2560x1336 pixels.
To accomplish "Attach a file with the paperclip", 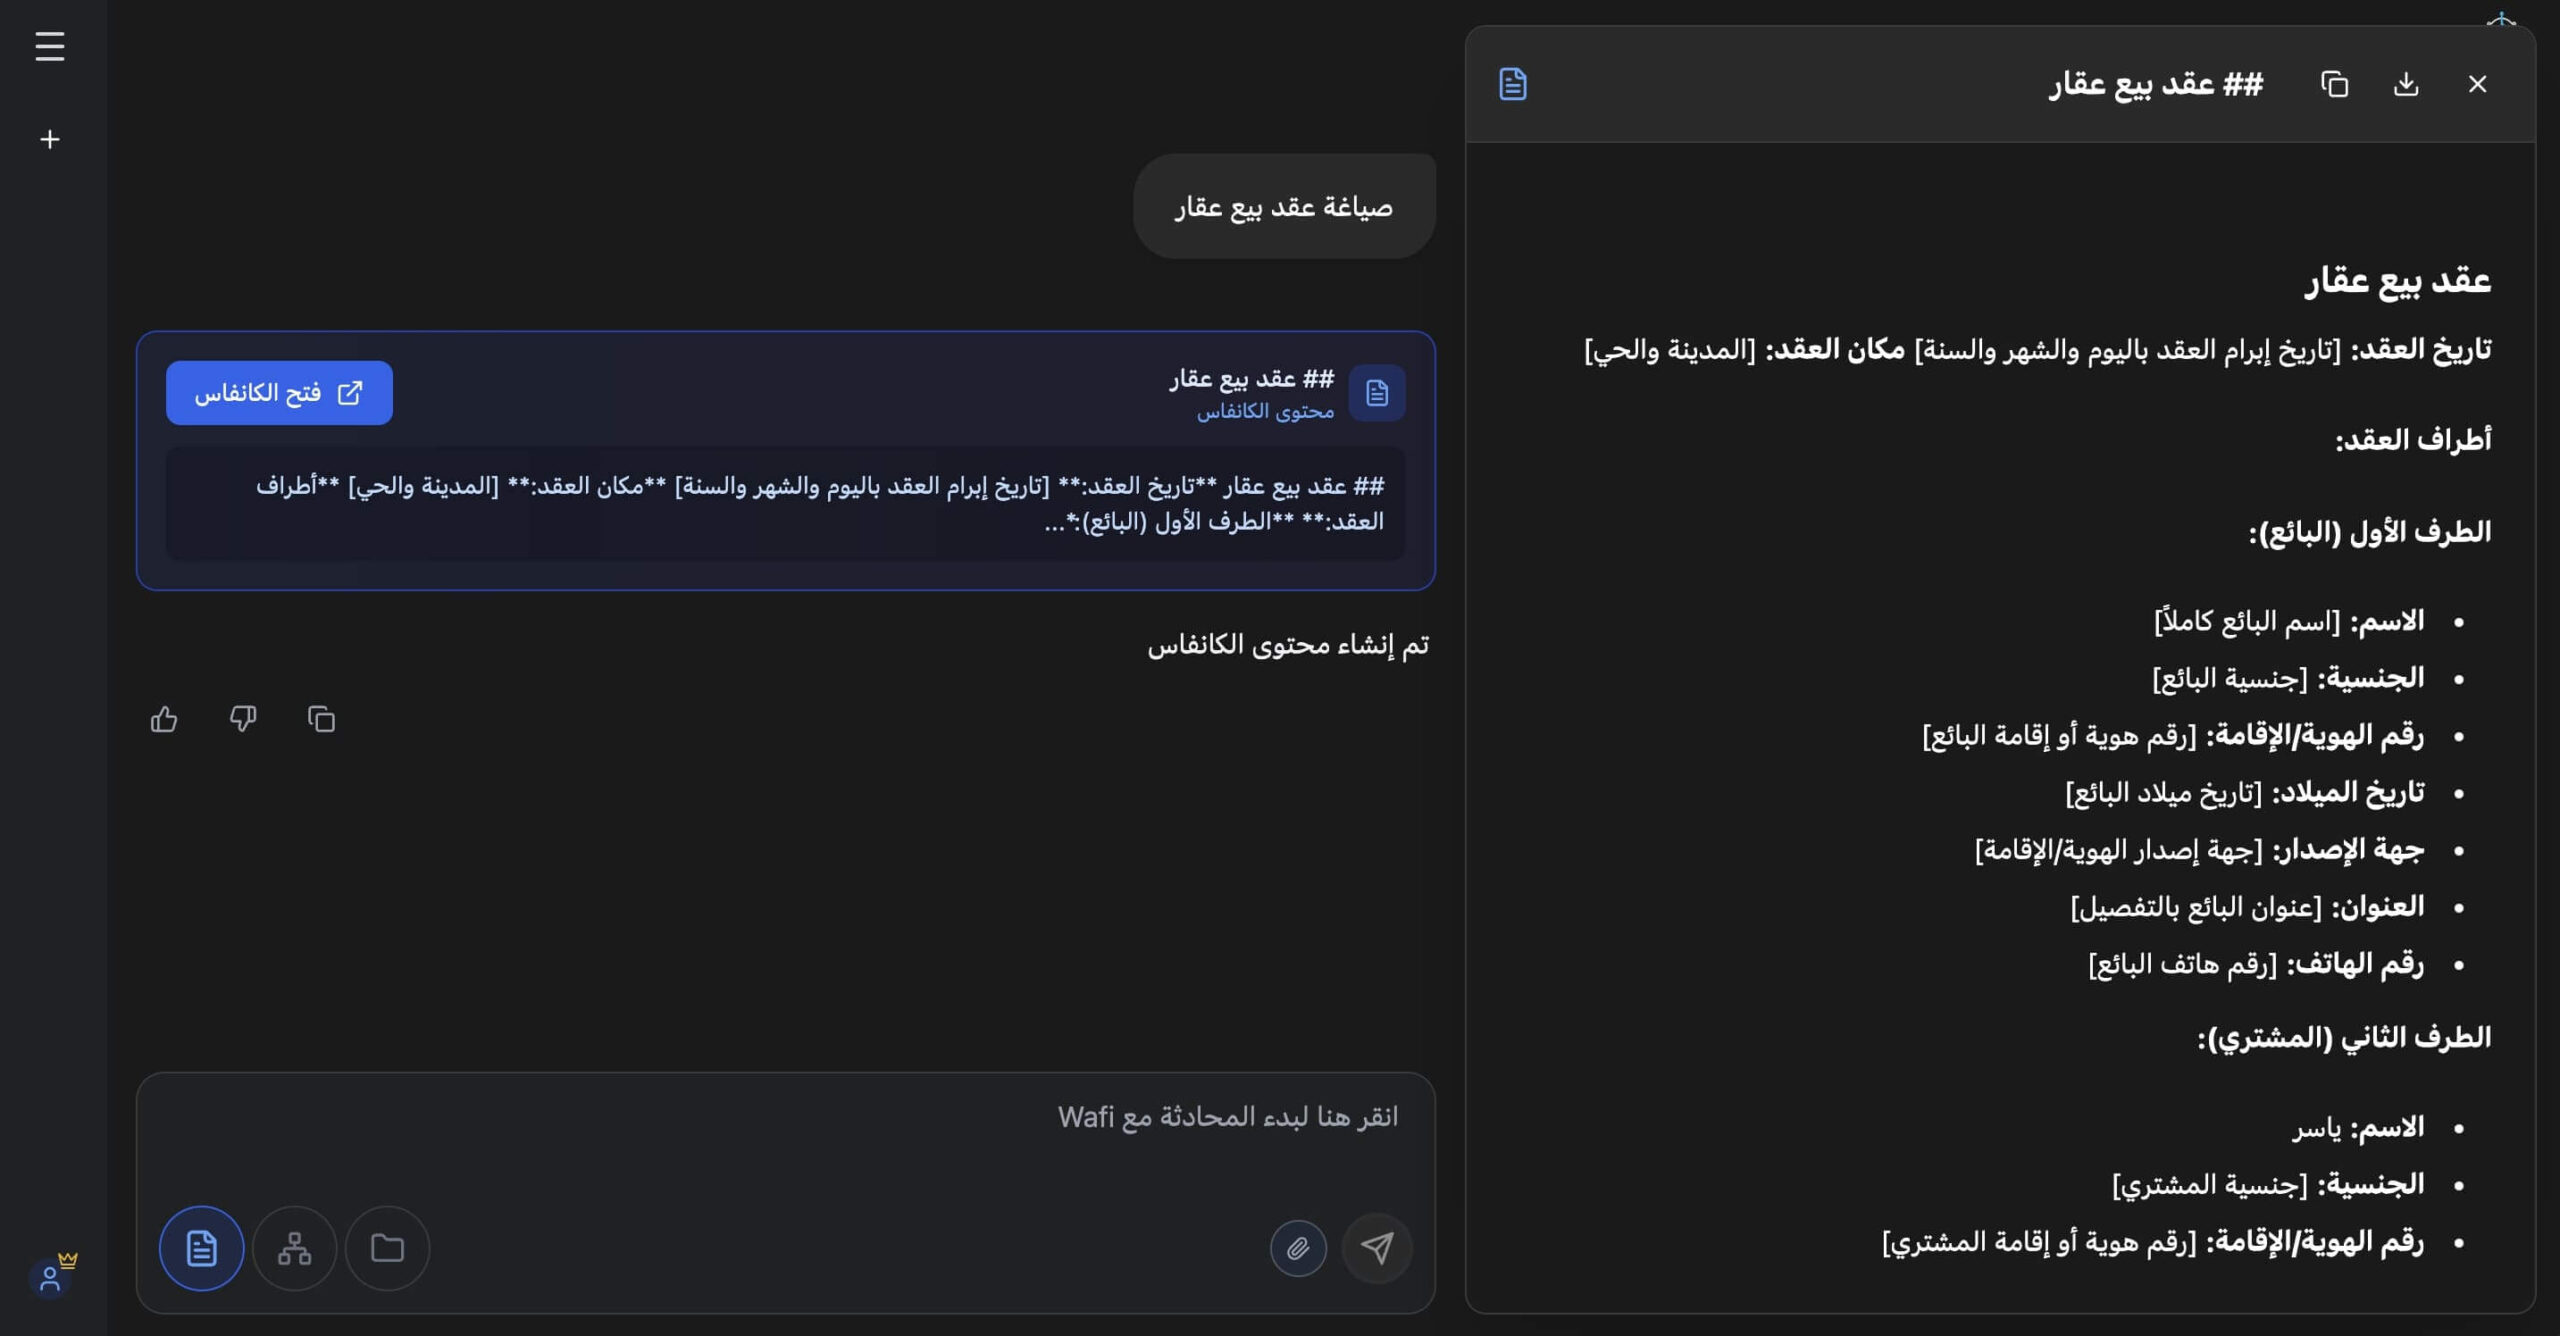I will (x=1298, y=1248).
